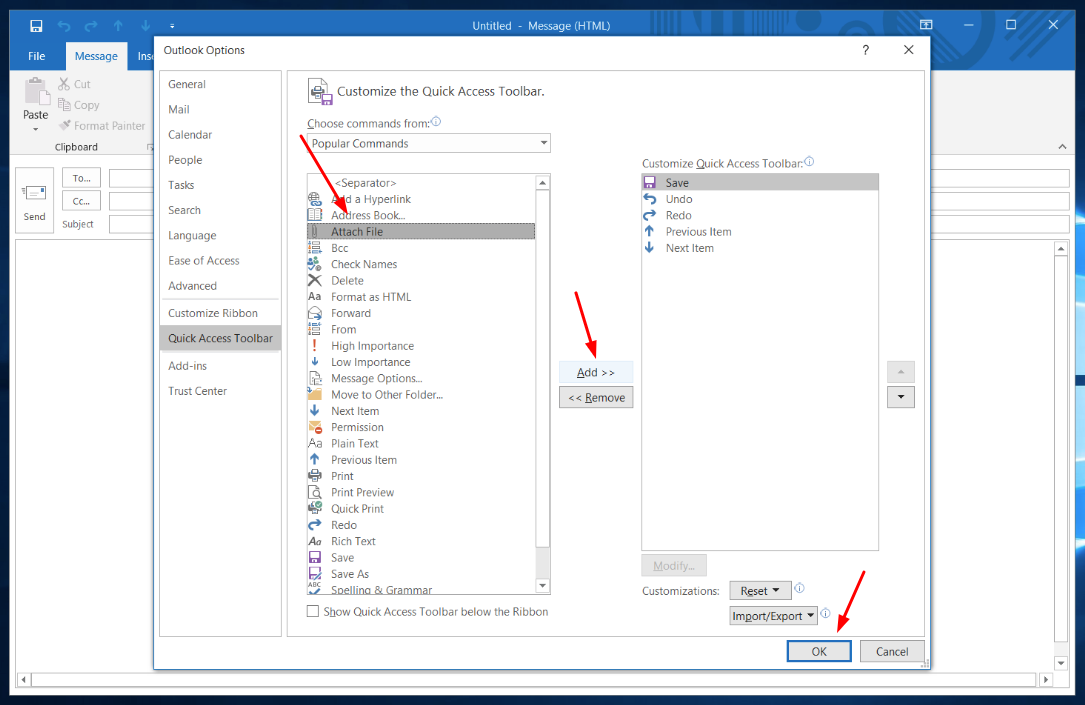Open the ribbon display options icon
Image resolution: width=1085 pixels, height=705 pixels.
coord(926,25)
